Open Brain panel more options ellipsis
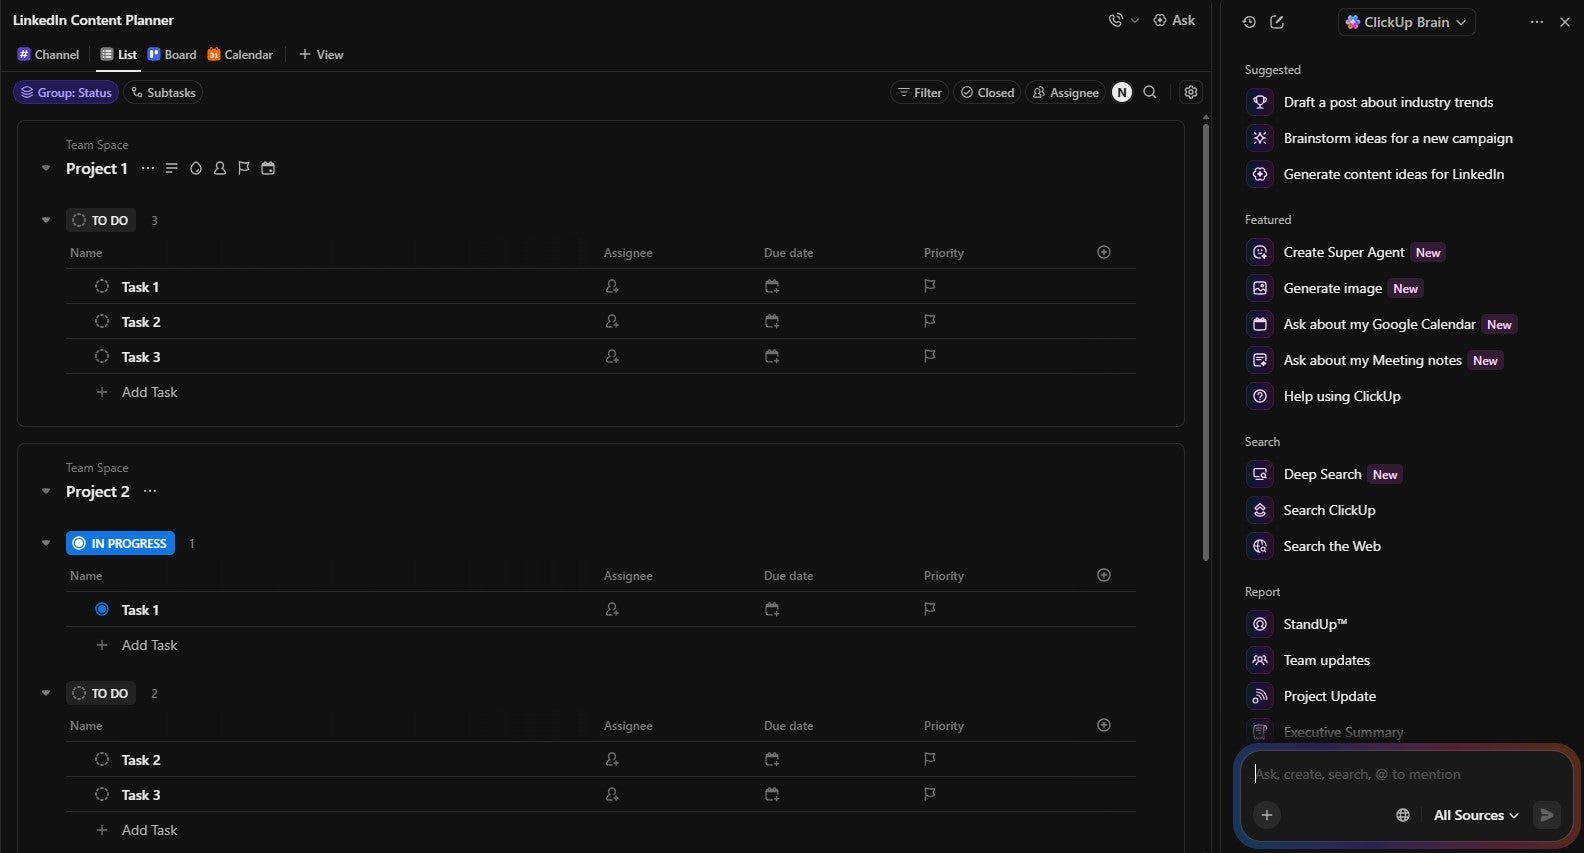The height and width of the screenshot is (853, 1584). pos(1537,22)
